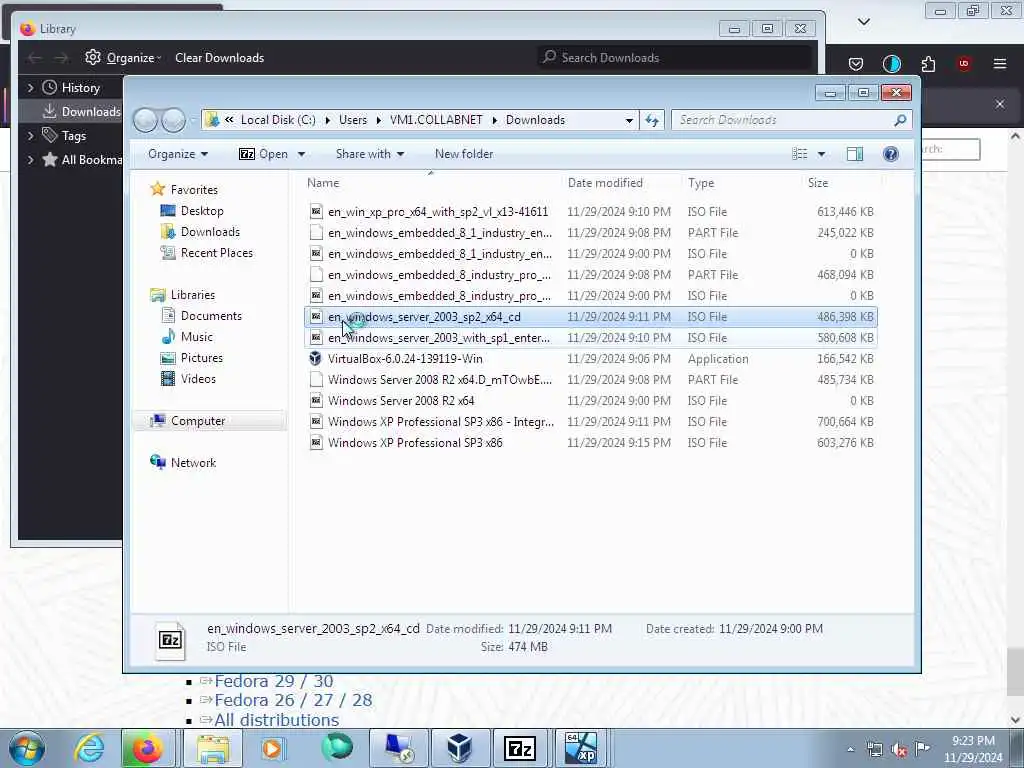
Task: Select en_windows_server_2003_with_sp1_enter file
Action: point(590,338)
